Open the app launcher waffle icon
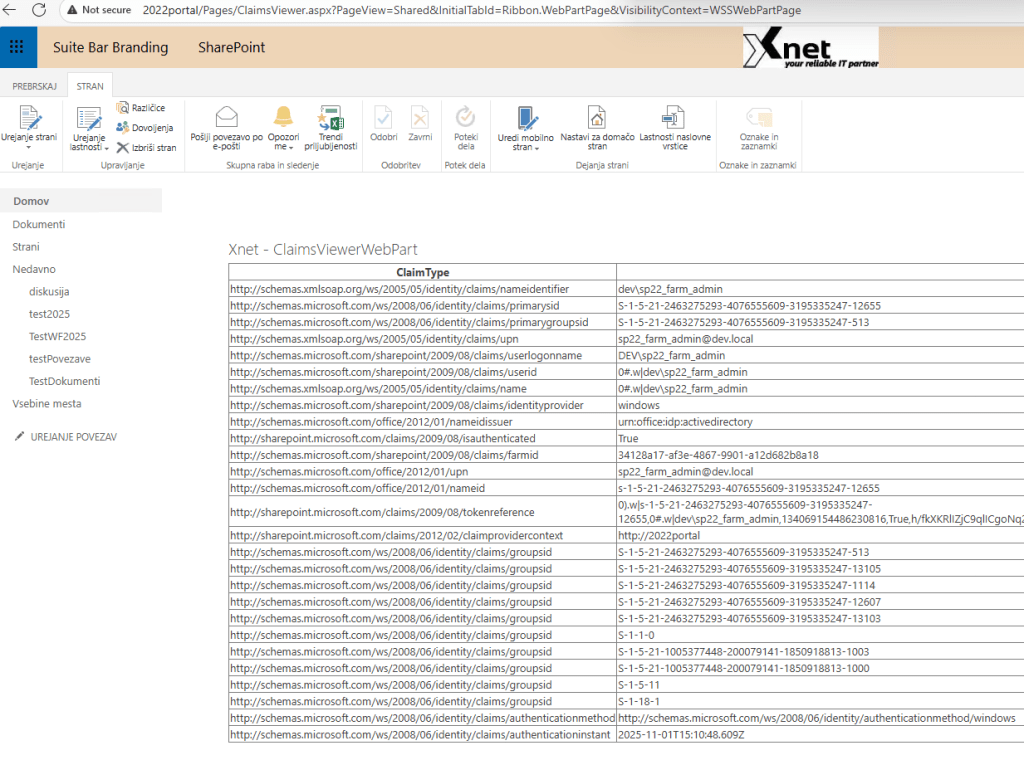The height and width of the screenshot is (760, 1024). [17, 47]
